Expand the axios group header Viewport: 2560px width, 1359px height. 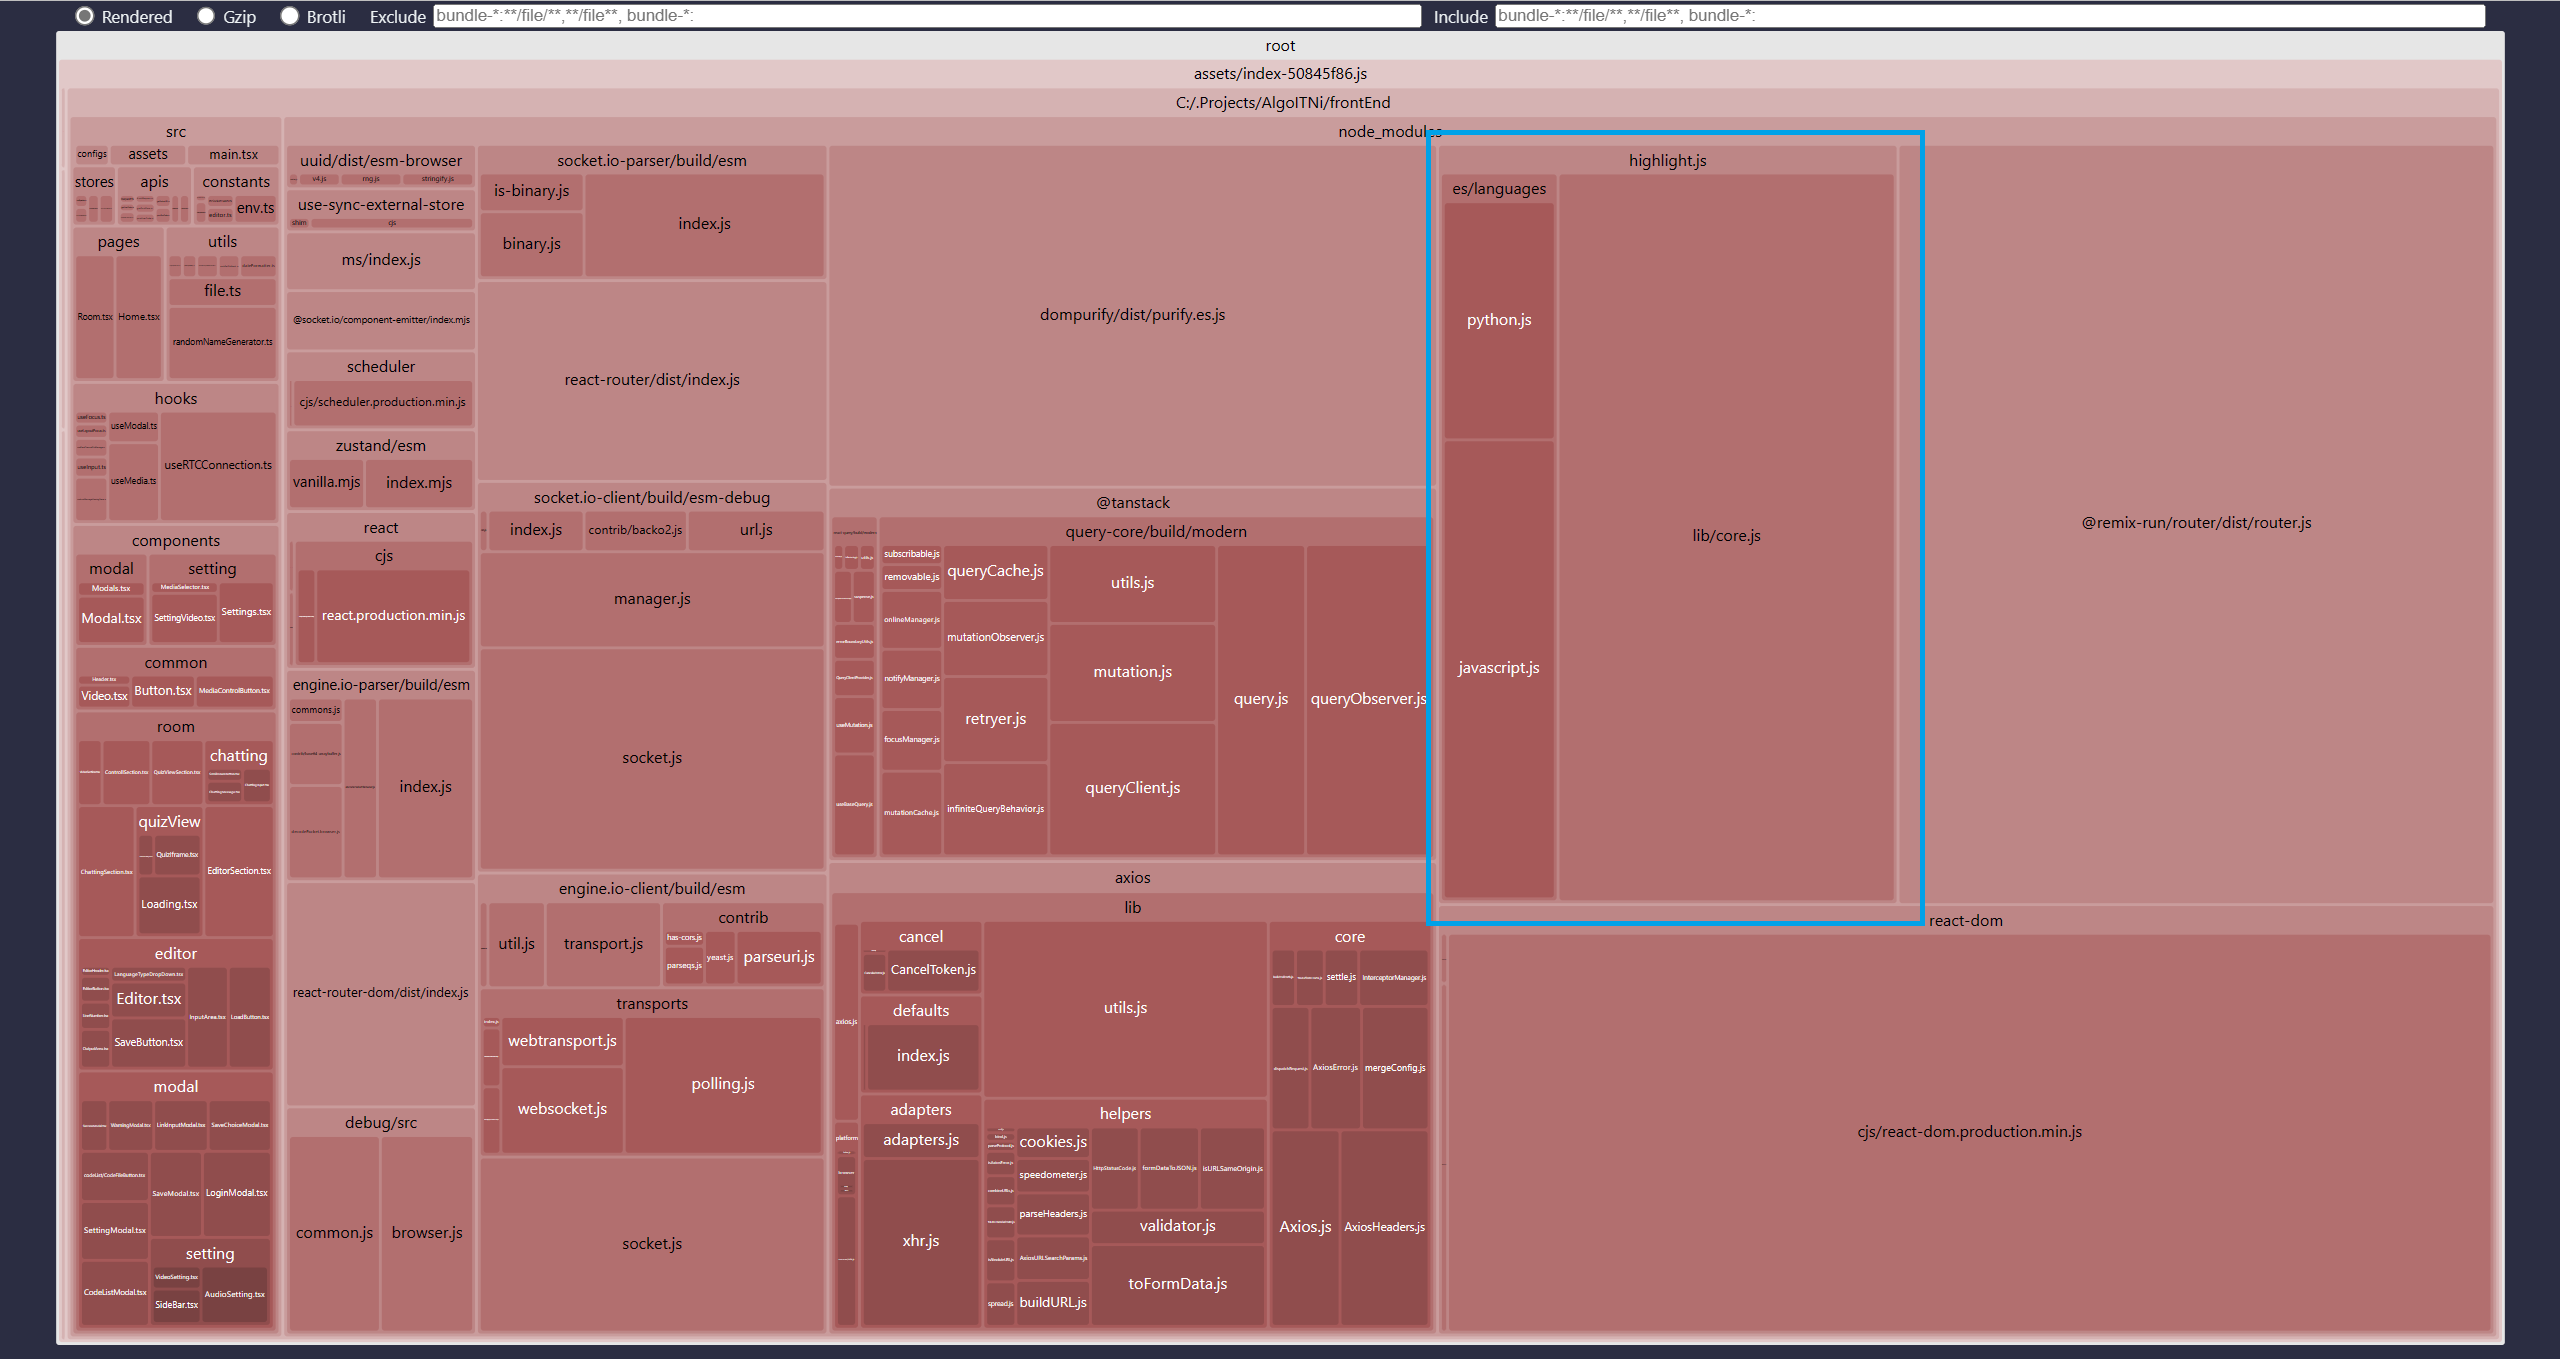pyautogui.click(x=1132, y=878)
